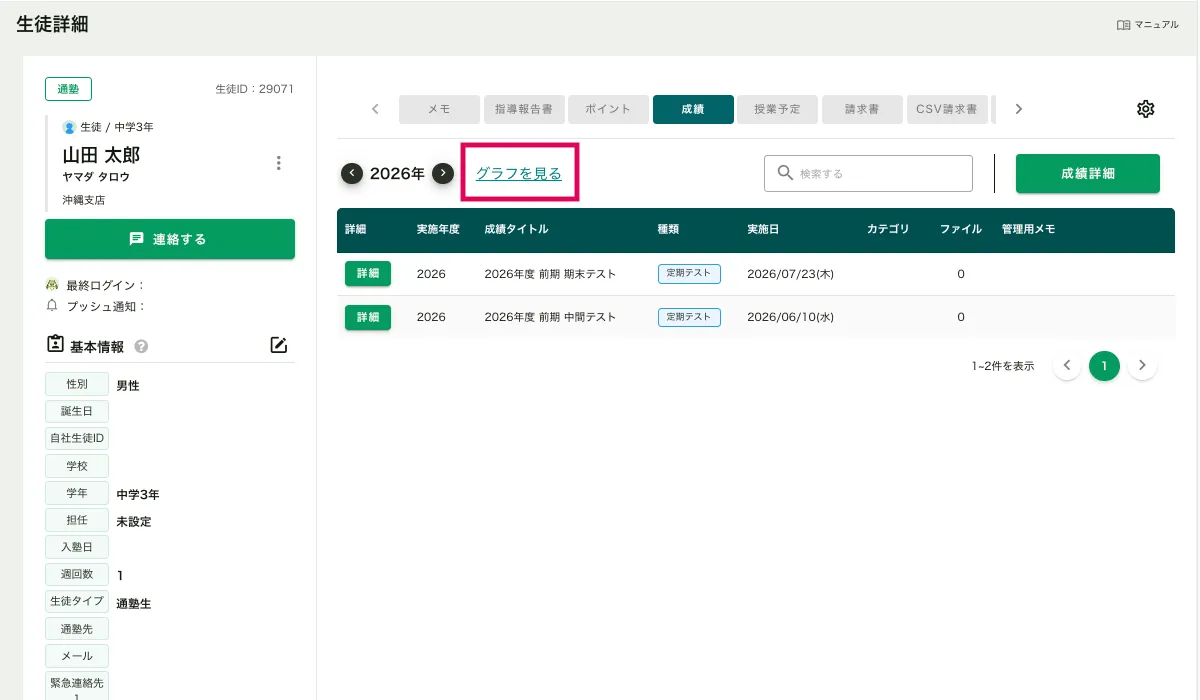Switch to the メモ tab
This screenshot has height=700, width=1200.
pyautogui.click(x=438, y=109)
